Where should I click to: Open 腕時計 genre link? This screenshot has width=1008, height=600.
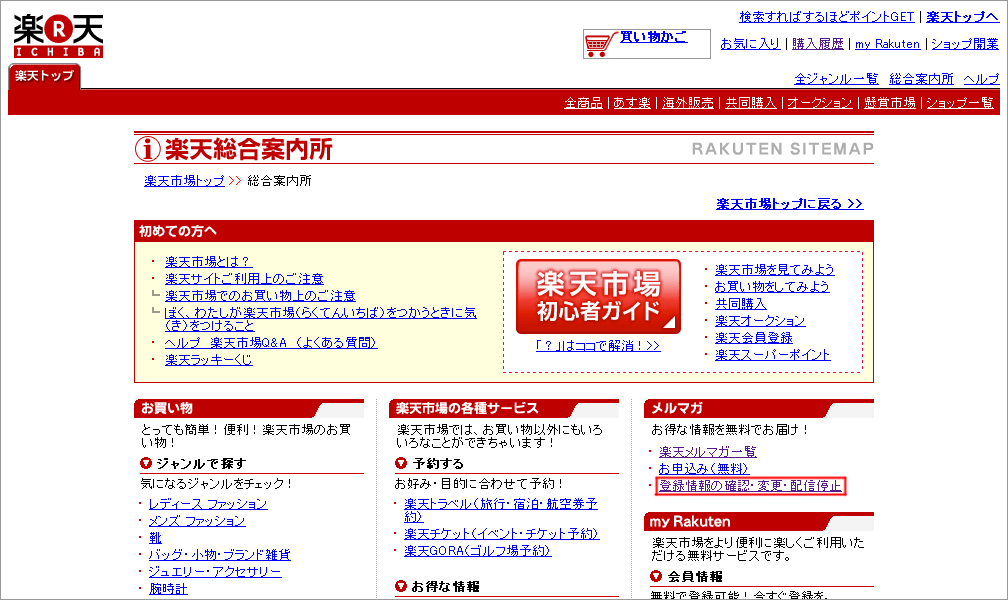click(x=168, y=588)
